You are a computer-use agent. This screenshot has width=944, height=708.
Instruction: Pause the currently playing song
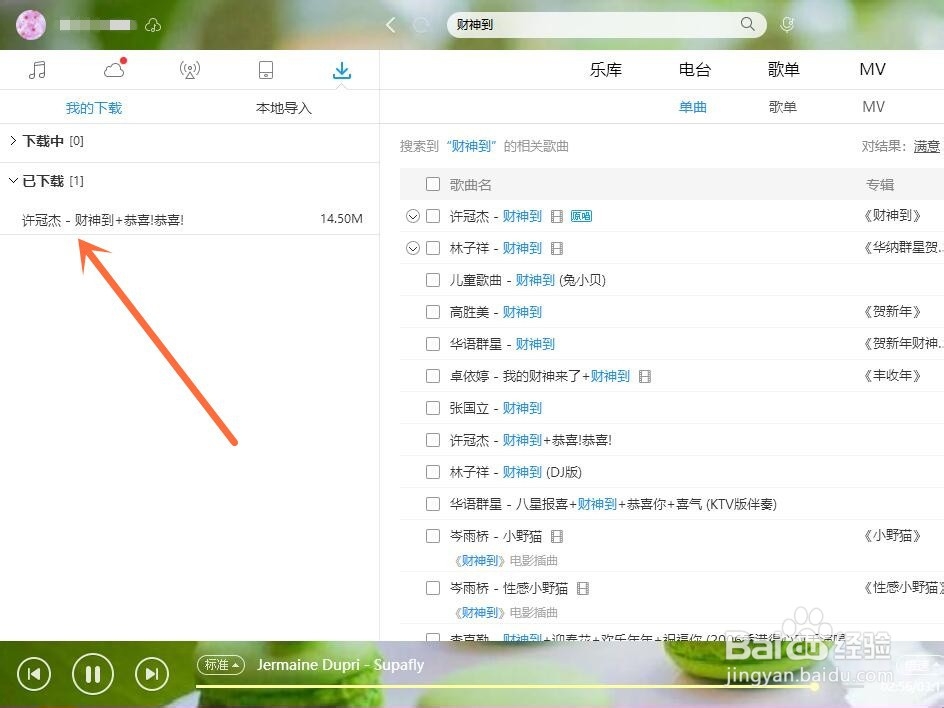[x=92, y=673]
